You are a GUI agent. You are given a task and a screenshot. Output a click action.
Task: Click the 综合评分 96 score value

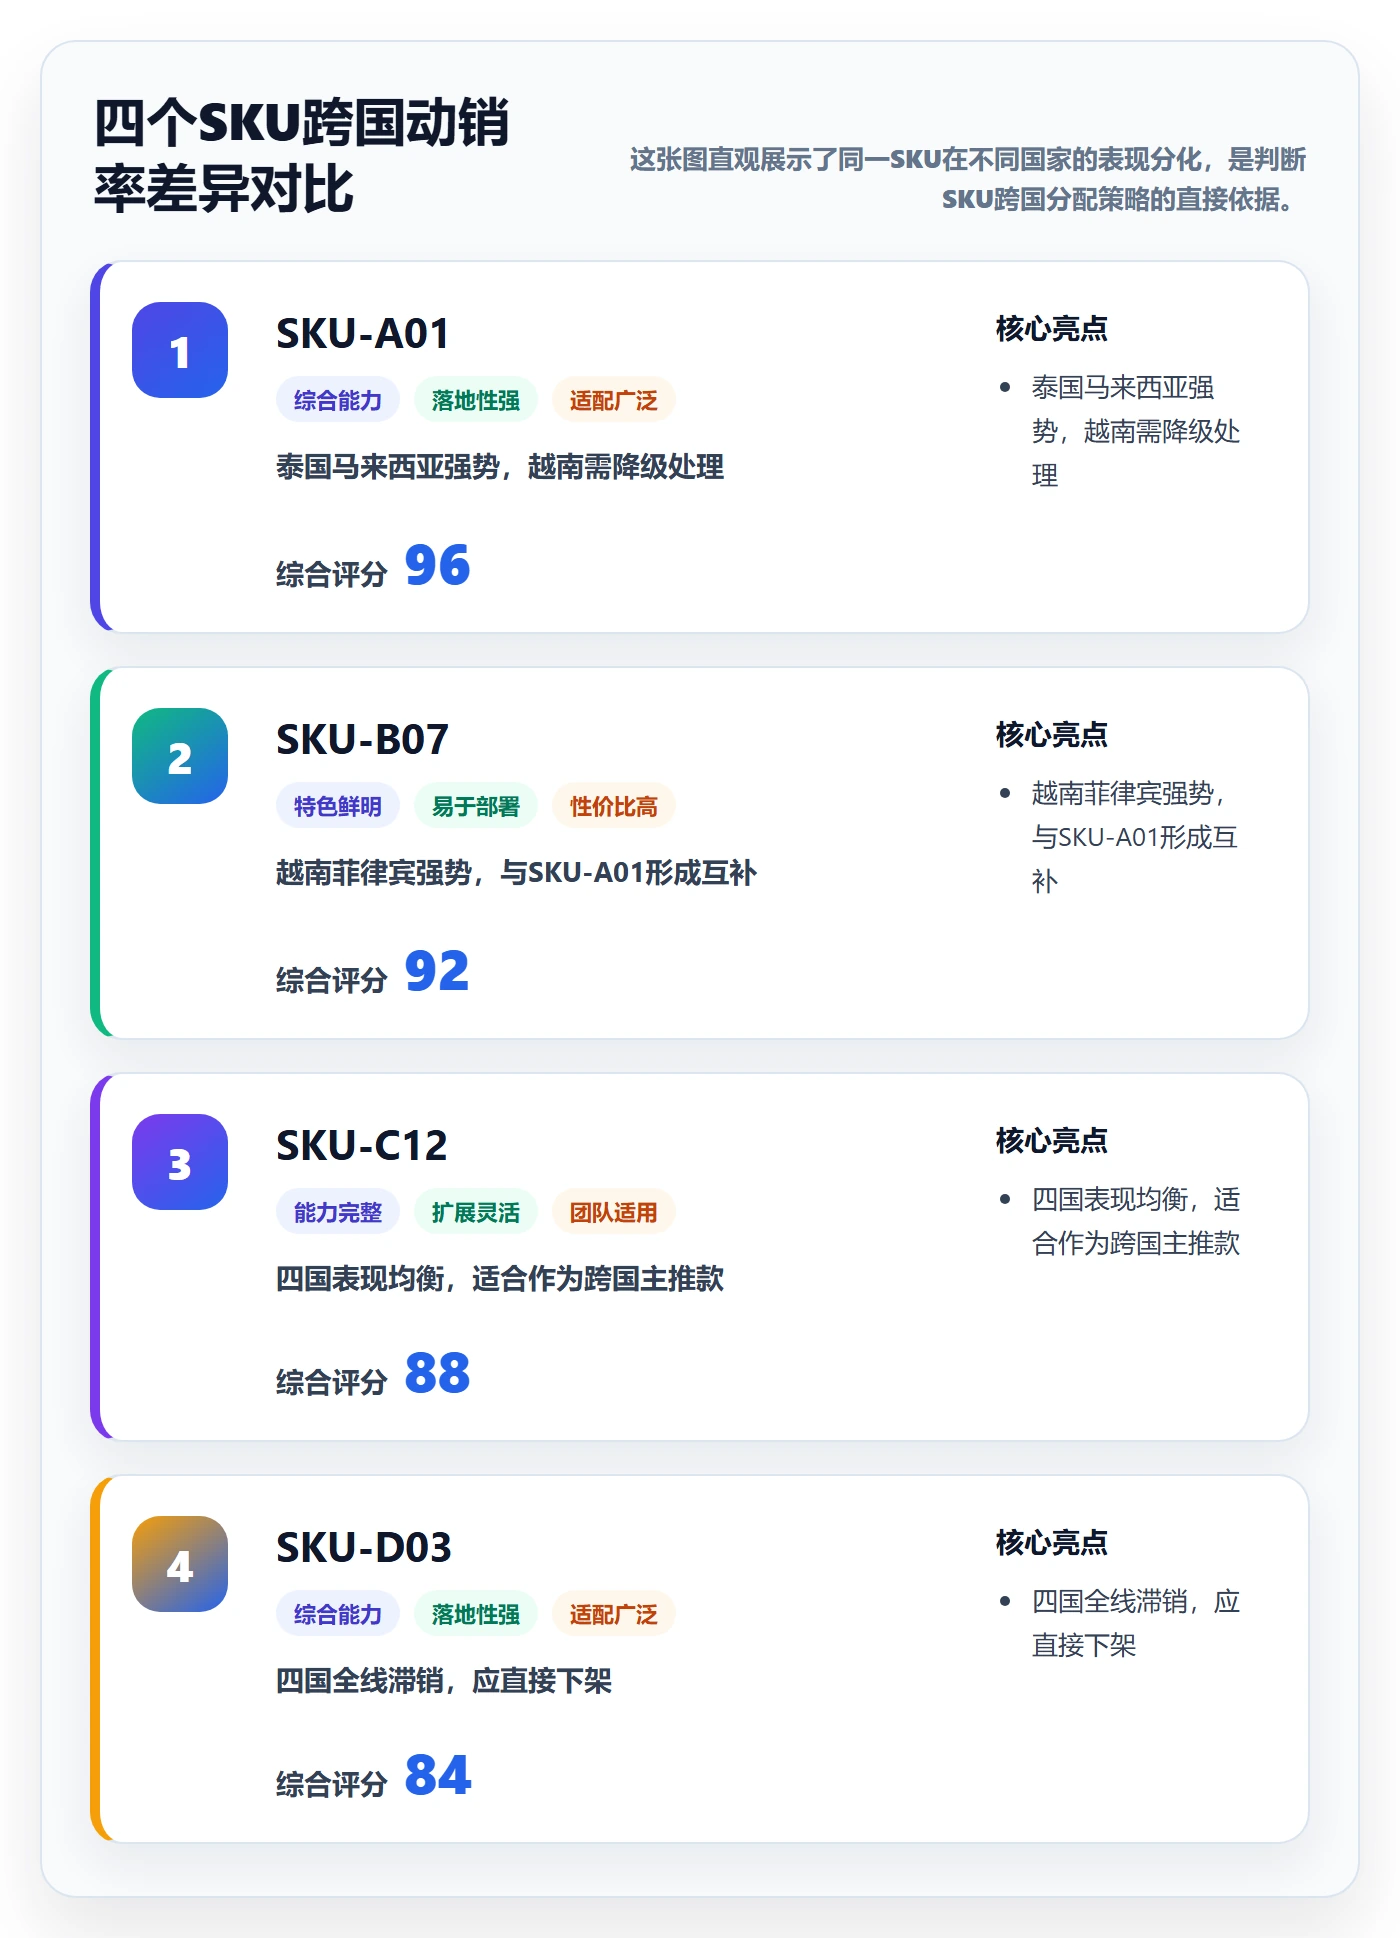438,565
